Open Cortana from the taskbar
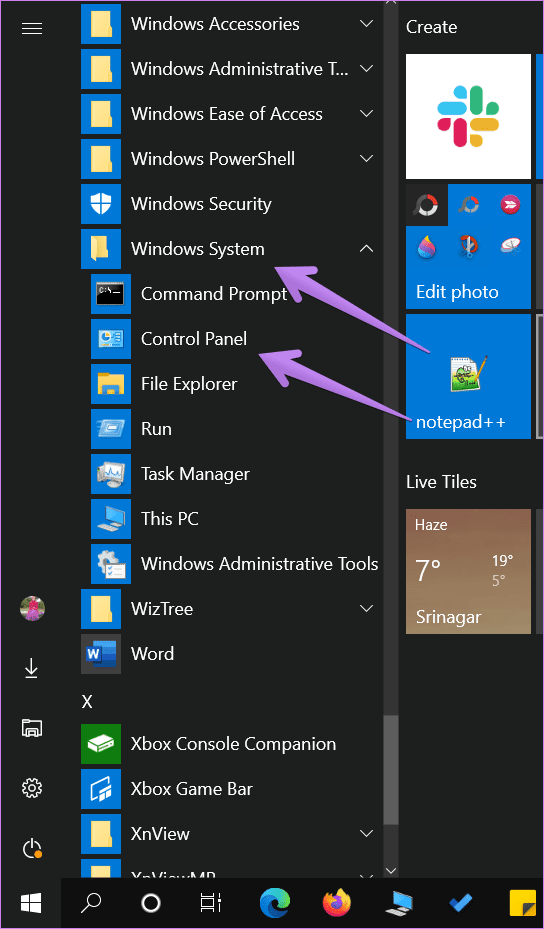544x929 pixels. [151, 904]
